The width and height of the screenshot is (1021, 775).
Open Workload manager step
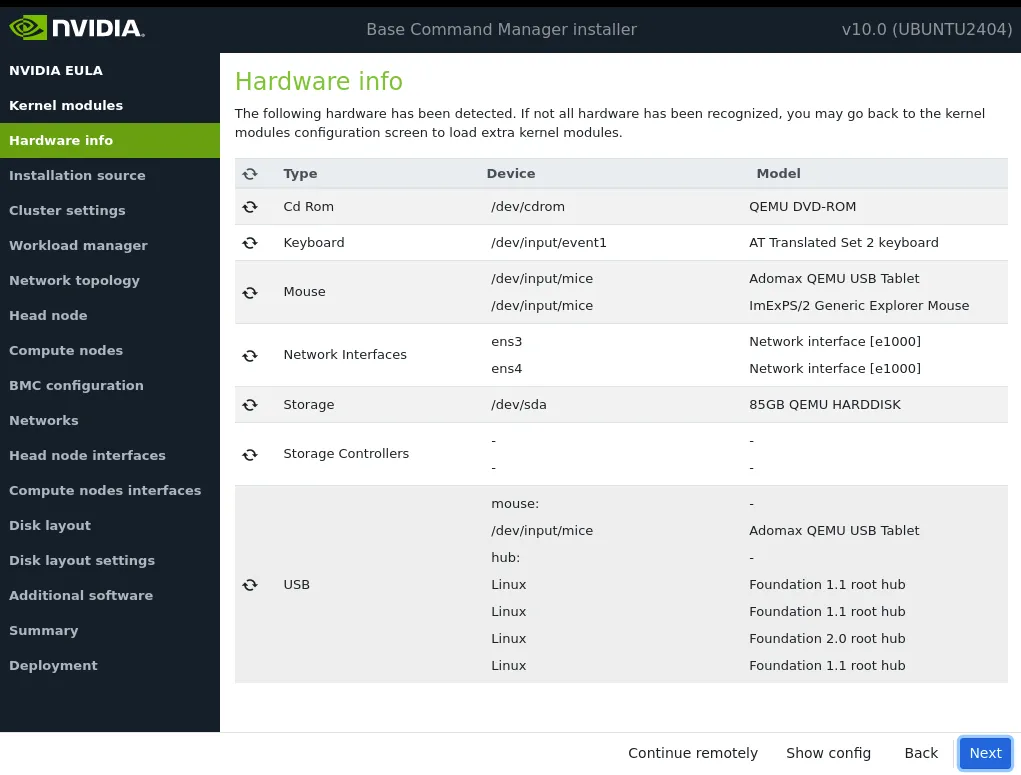point(110,246)
